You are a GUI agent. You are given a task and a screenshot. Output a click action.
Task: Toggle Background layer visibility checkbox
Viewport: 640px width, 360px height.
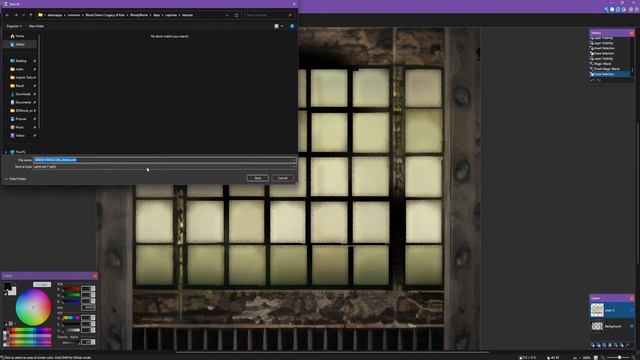coord(632,326)
